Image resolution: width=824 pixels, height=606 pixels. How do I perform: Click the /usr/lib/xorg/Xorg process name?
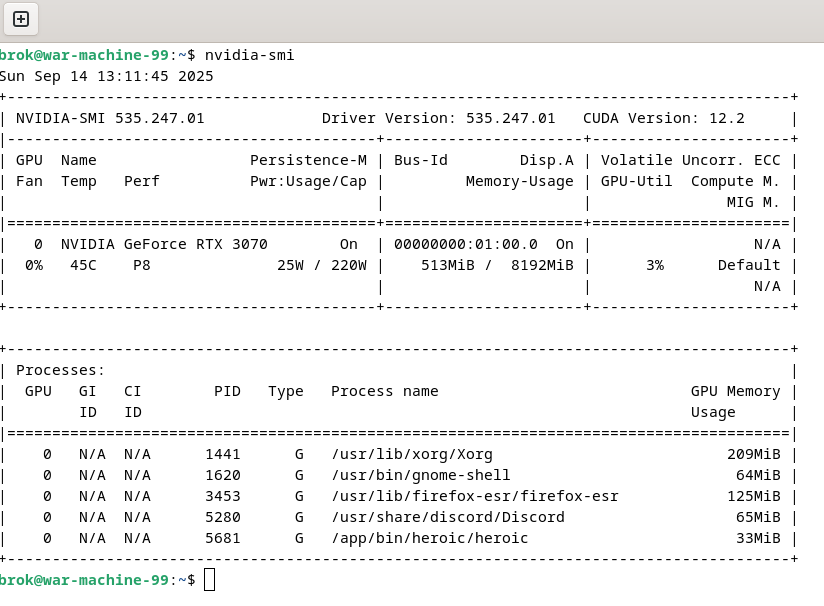click(x=411, y=454)
